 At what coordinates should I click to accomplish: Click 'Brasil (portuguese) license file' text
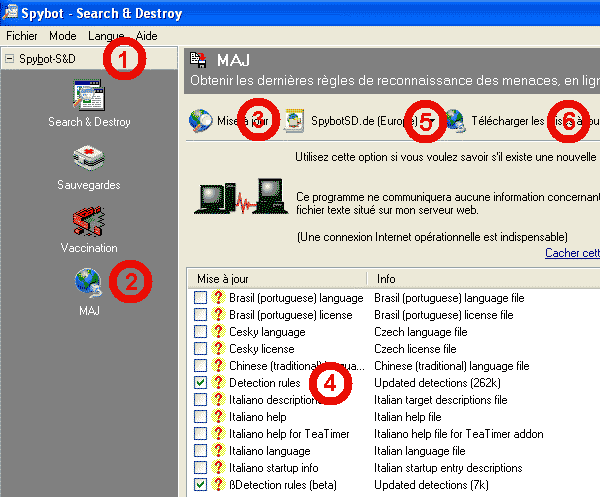click(x=444, y=315)
